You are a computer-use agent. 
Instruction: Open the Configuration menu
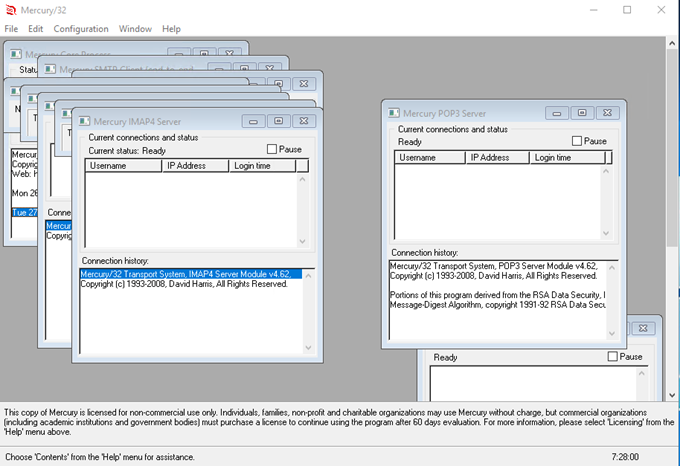[81, 29]
